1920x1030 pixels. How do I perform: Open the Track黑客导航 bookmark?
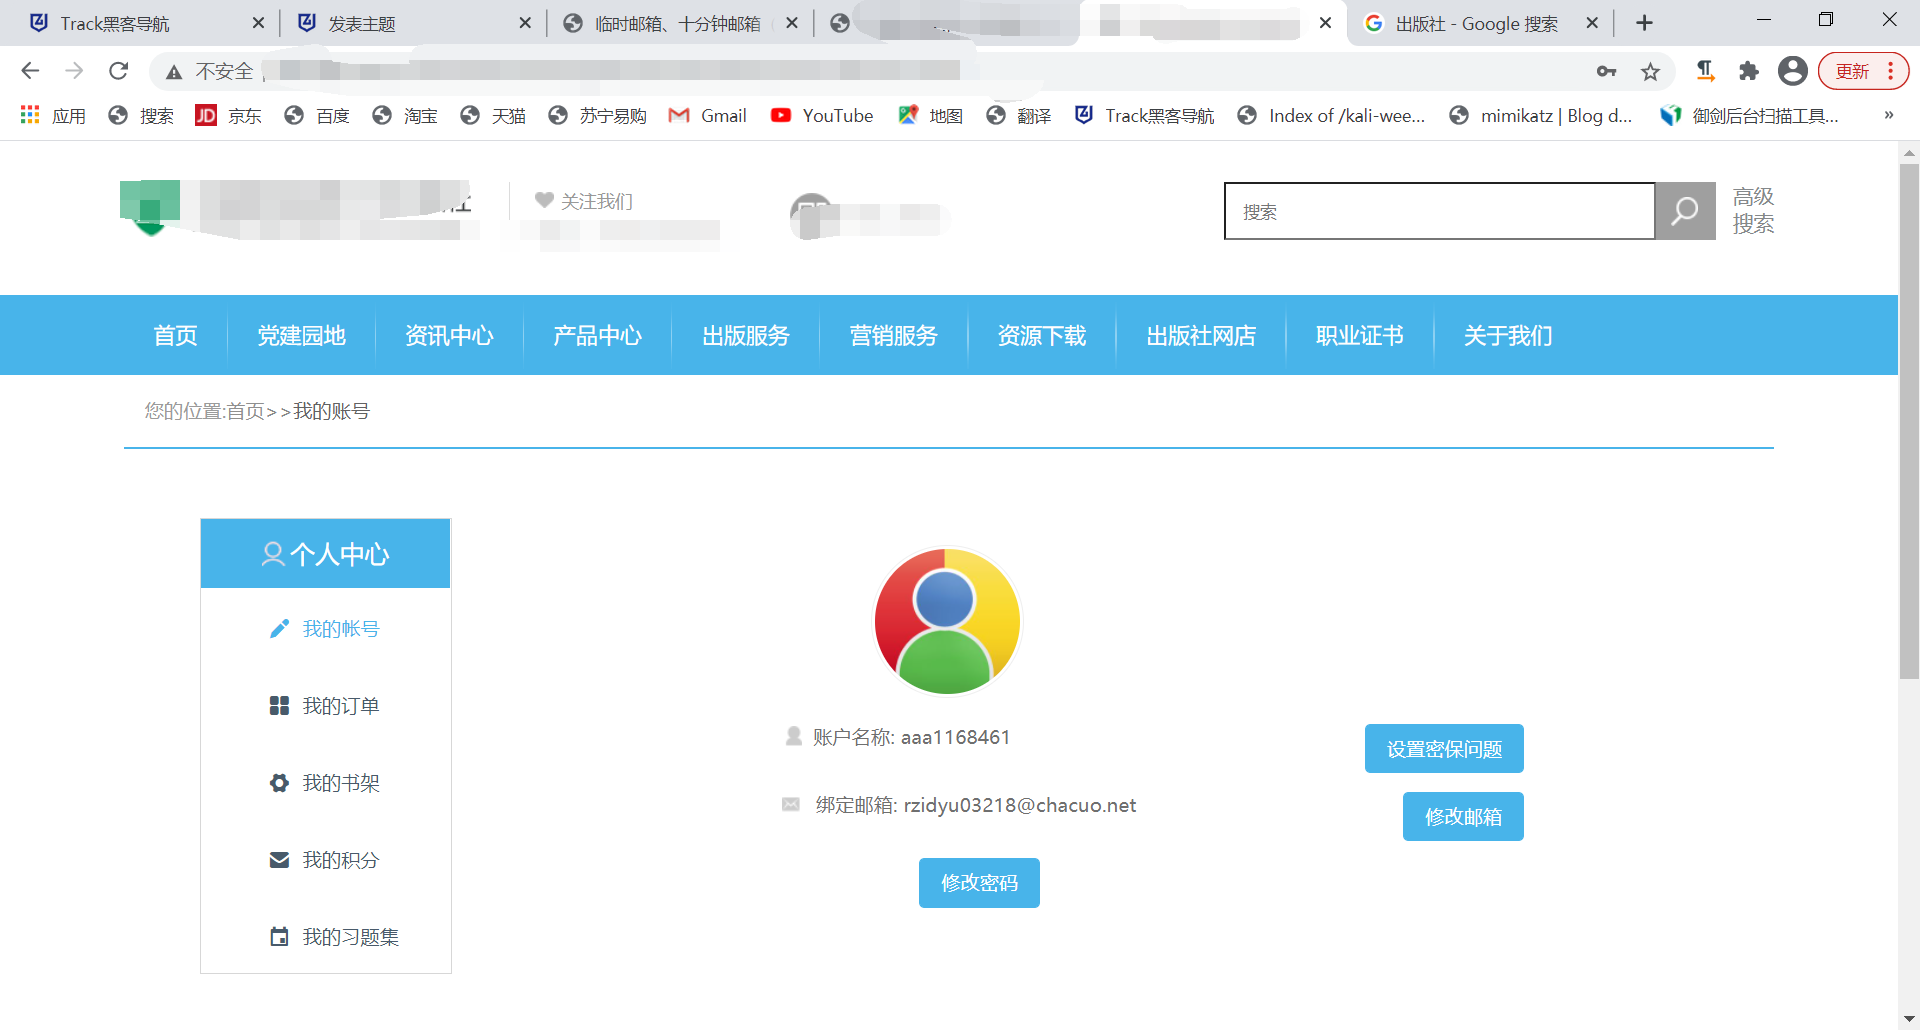coord(1144,116)
